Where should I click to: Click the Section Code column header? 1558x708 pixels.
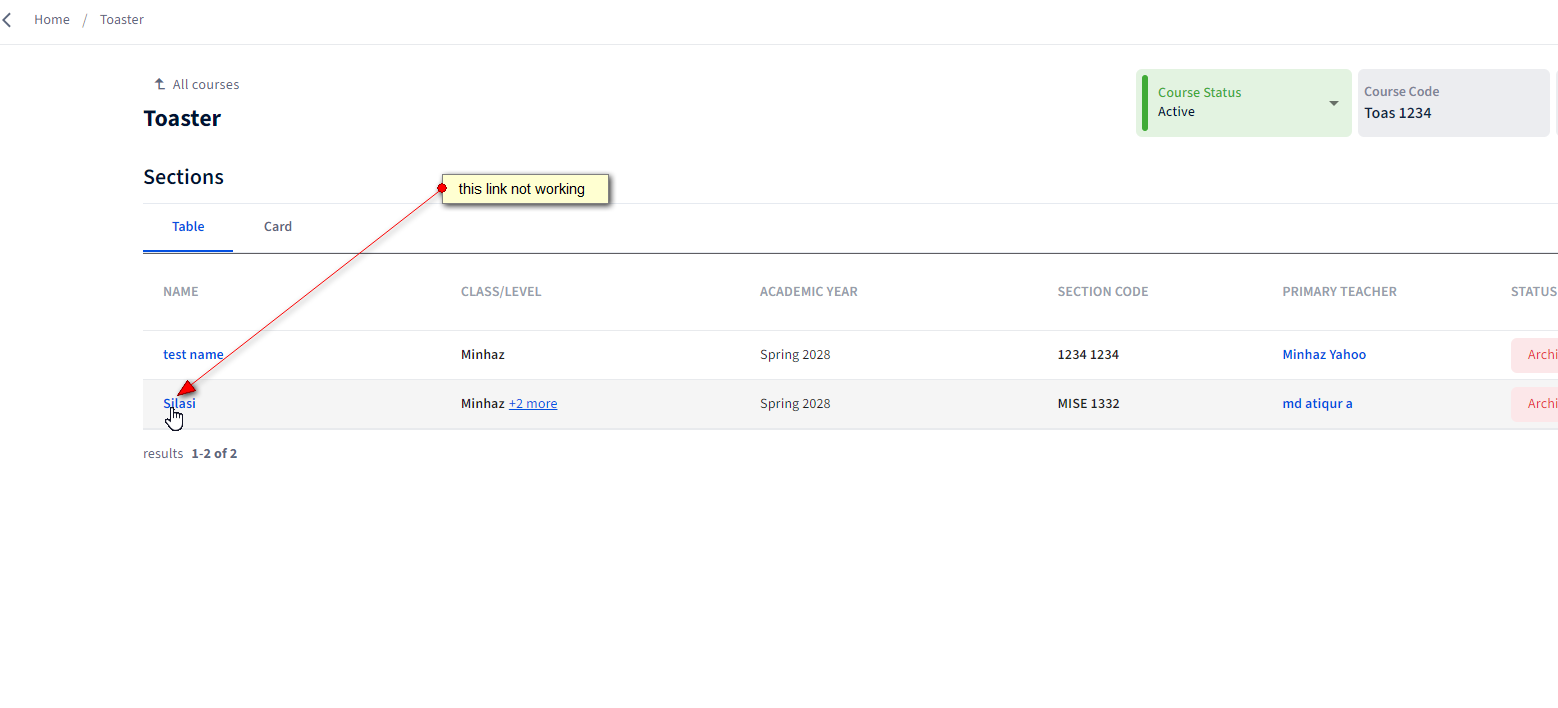[1102, 292]
